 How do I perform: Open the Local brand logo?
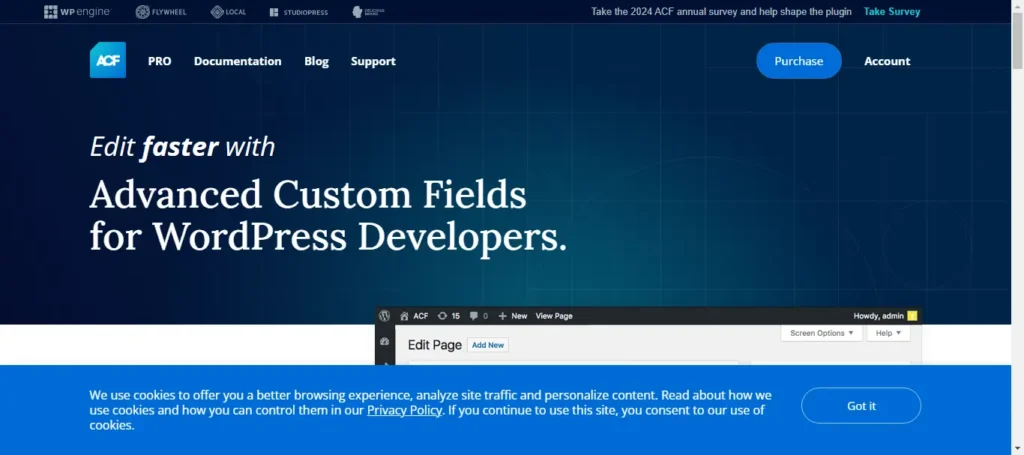point(229,12)
